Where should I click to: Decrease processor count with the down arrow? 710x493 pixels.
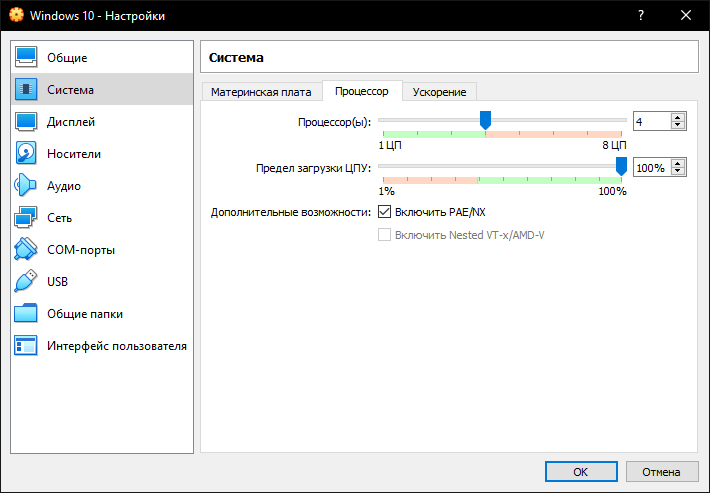click(x=677, y=125)
